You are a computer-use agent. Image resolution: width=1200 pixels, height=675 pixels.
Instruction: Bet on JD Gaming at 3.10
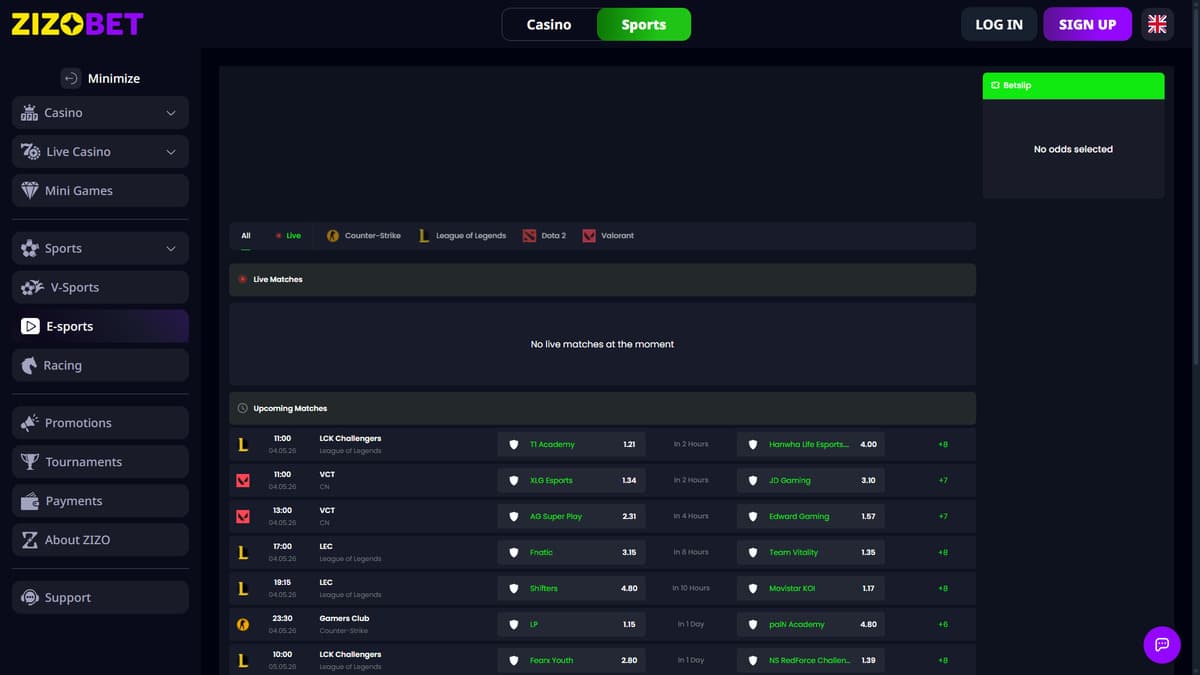click(x=811, y=480)
